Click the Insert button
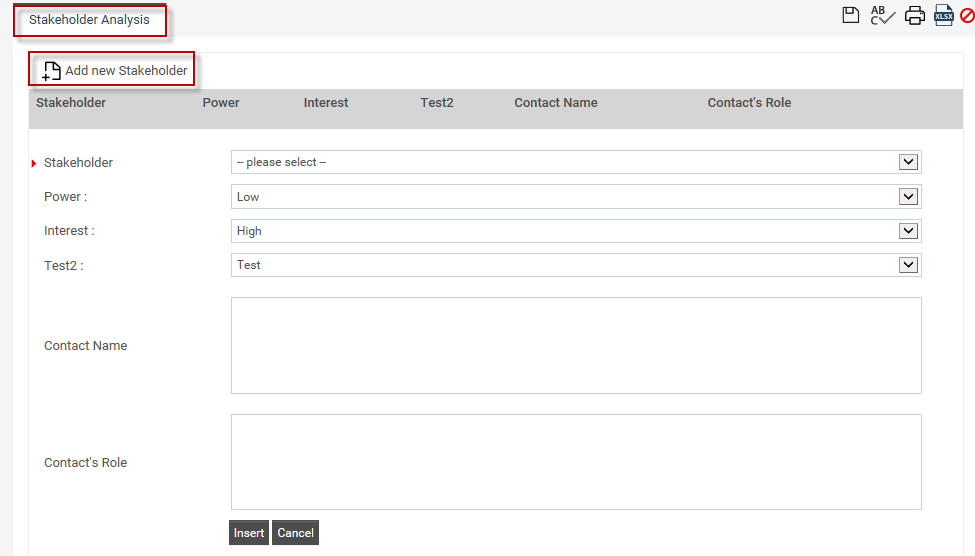This screenshot has height=556, width=975. 249,533
